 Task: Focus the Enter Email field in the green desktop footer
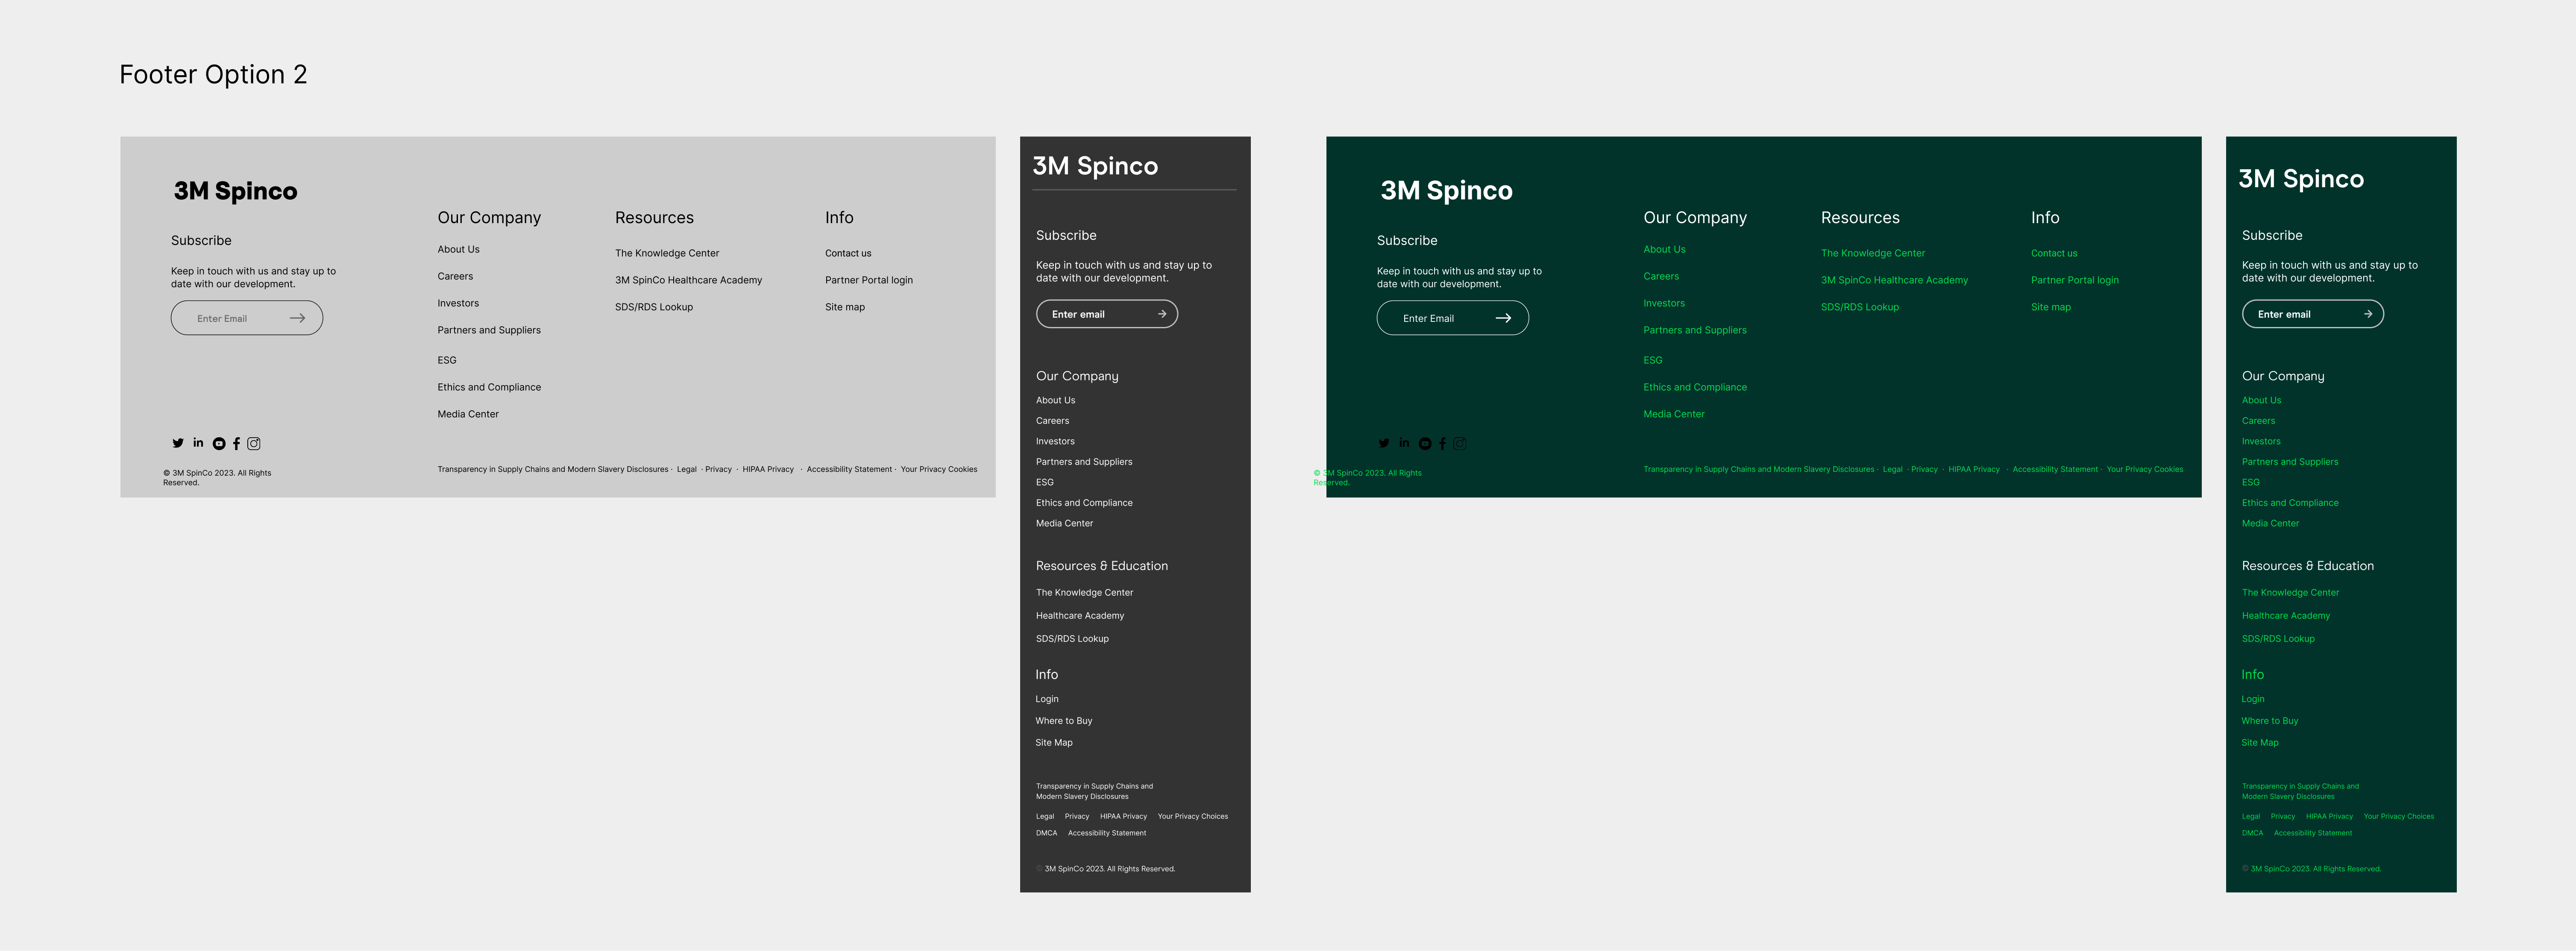[x=1452, y=318]
